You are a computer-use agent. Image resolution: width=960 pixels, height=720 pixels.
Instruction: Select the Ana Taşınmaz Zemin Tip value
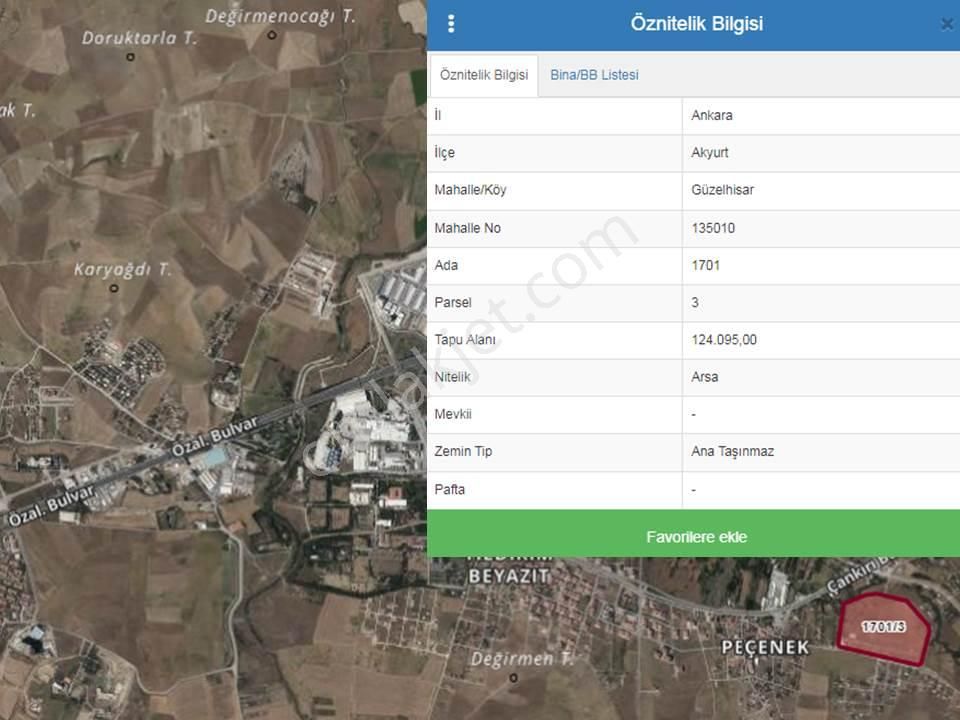coord(732,451)
